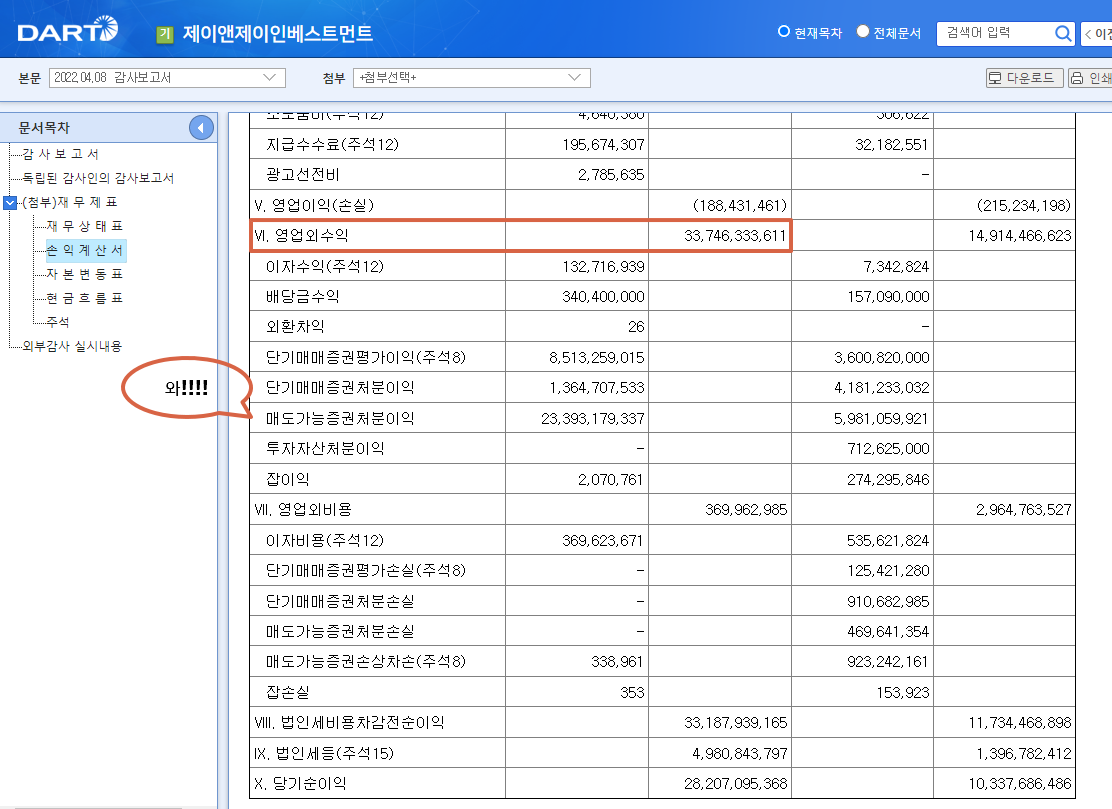The height and width of the screenshot is (809, 1112).
Task: Click row label 매도가능증권손상차손(주석8)
Action: coord(366,662)
